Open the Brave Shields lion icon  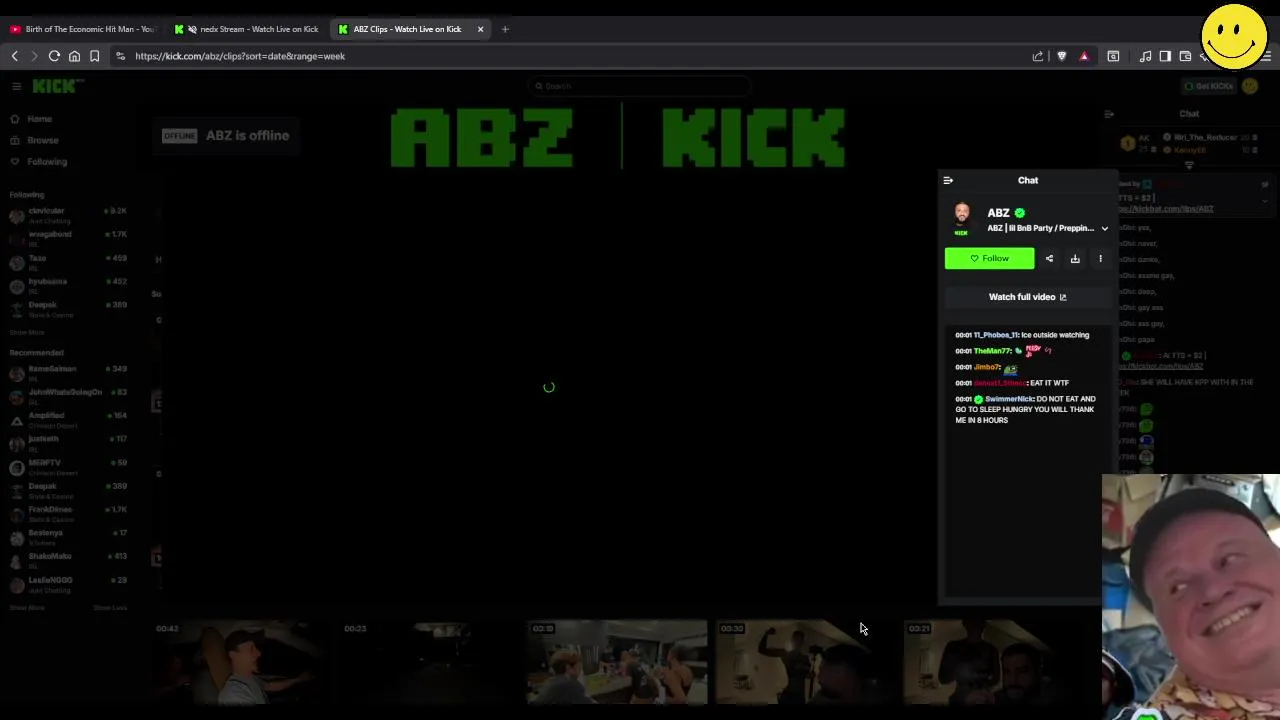click(x=1062, y=56)
